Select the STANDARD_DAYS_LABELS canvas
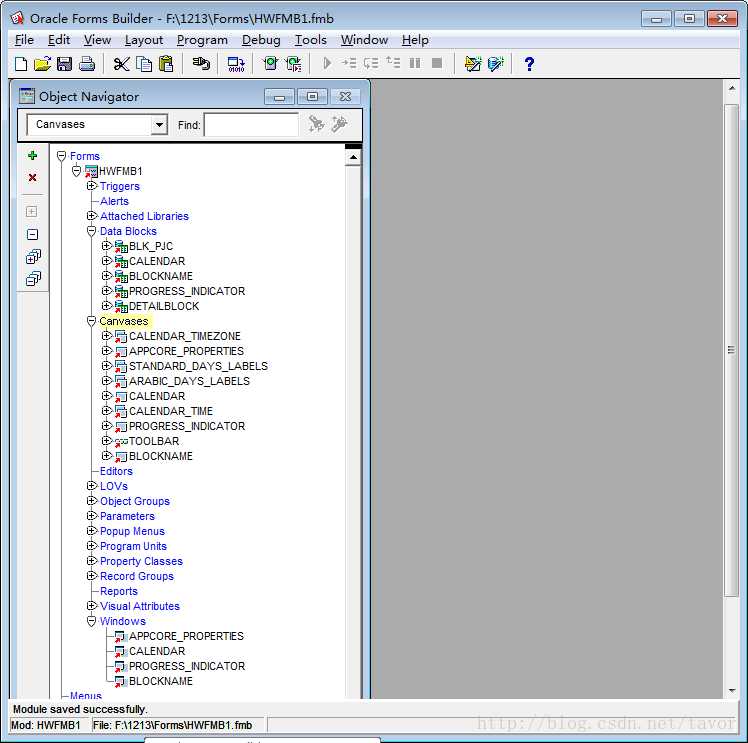The image size is (748, 743). [x=198, y=366]
